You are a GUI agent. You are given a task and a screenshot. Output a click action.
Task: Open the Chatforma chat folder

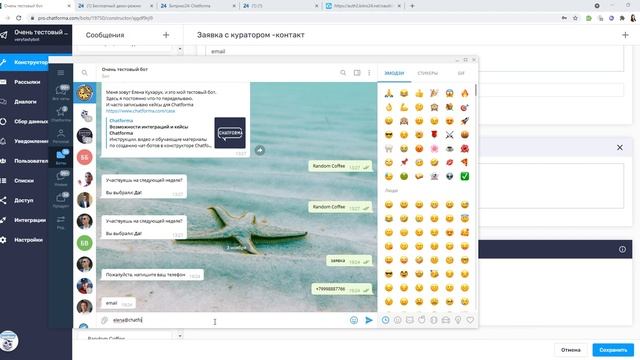(61, 114)
